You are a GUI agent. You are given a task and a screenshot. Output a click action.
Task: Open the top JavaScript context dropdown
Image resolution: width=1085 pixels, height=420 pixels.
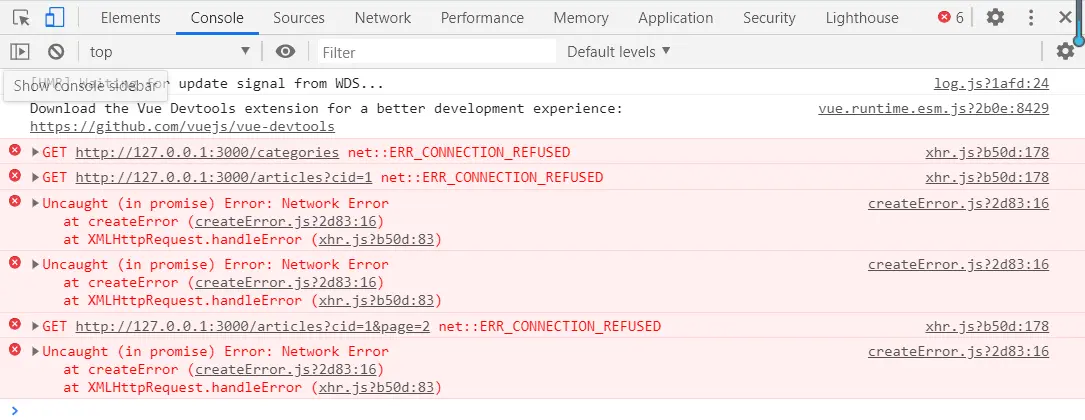click(169, 52)
